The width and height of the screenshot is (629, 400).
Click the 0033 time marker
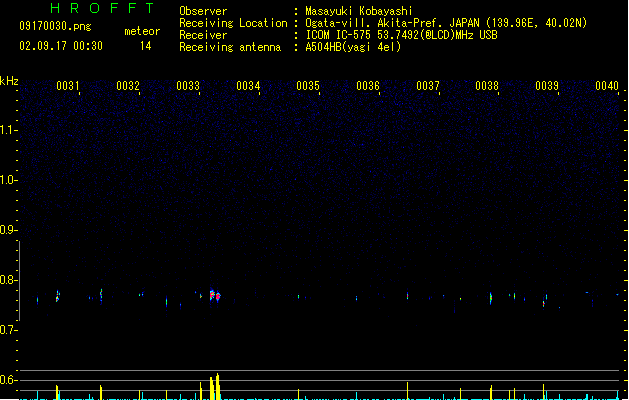tap(188, 86)
